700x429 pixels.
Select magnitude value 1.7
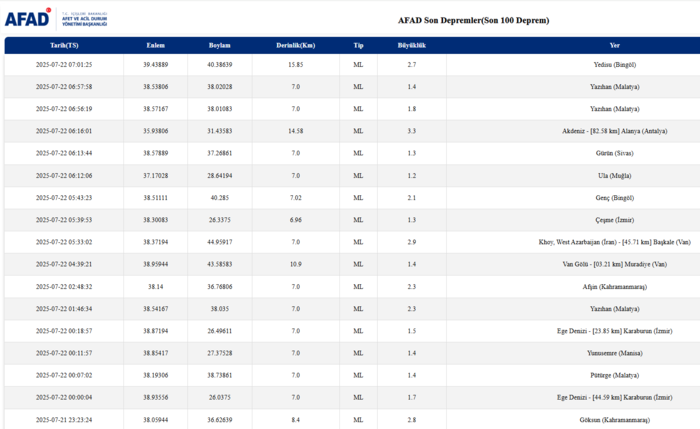[x=412, y=397]
